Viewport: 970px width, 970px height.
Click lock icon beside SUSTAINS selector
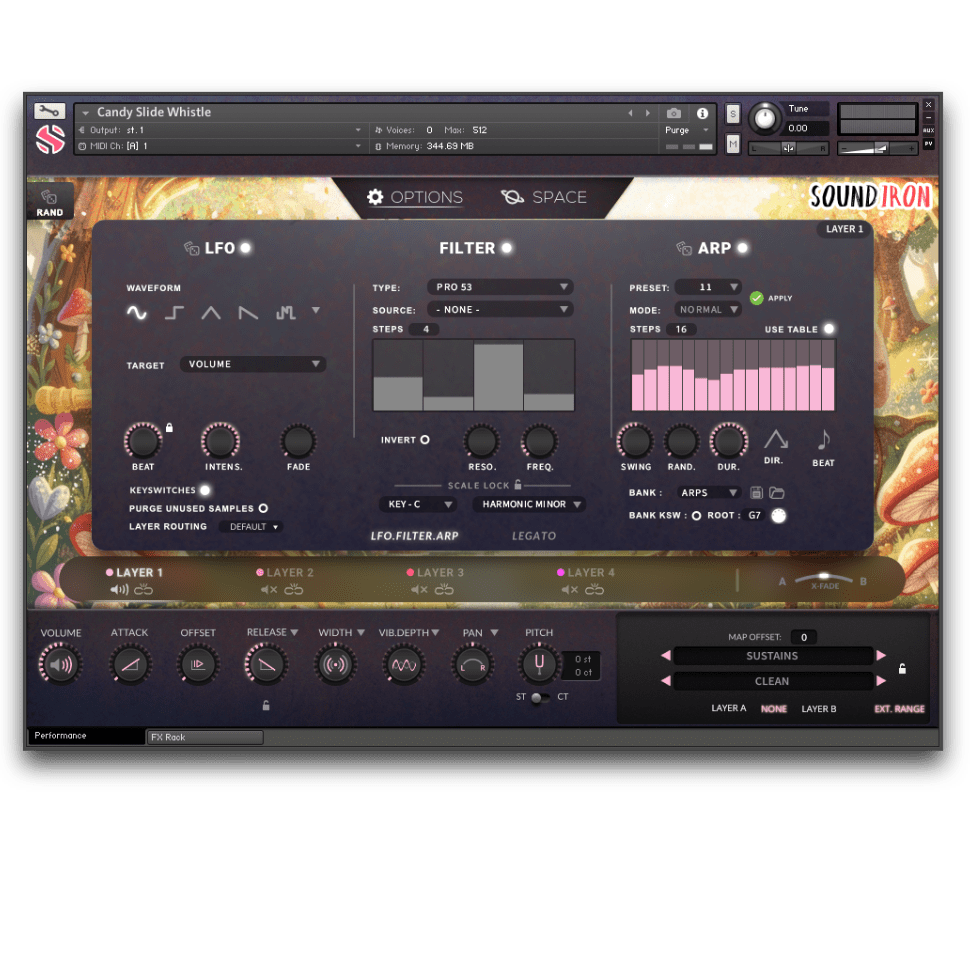[902, 669]
